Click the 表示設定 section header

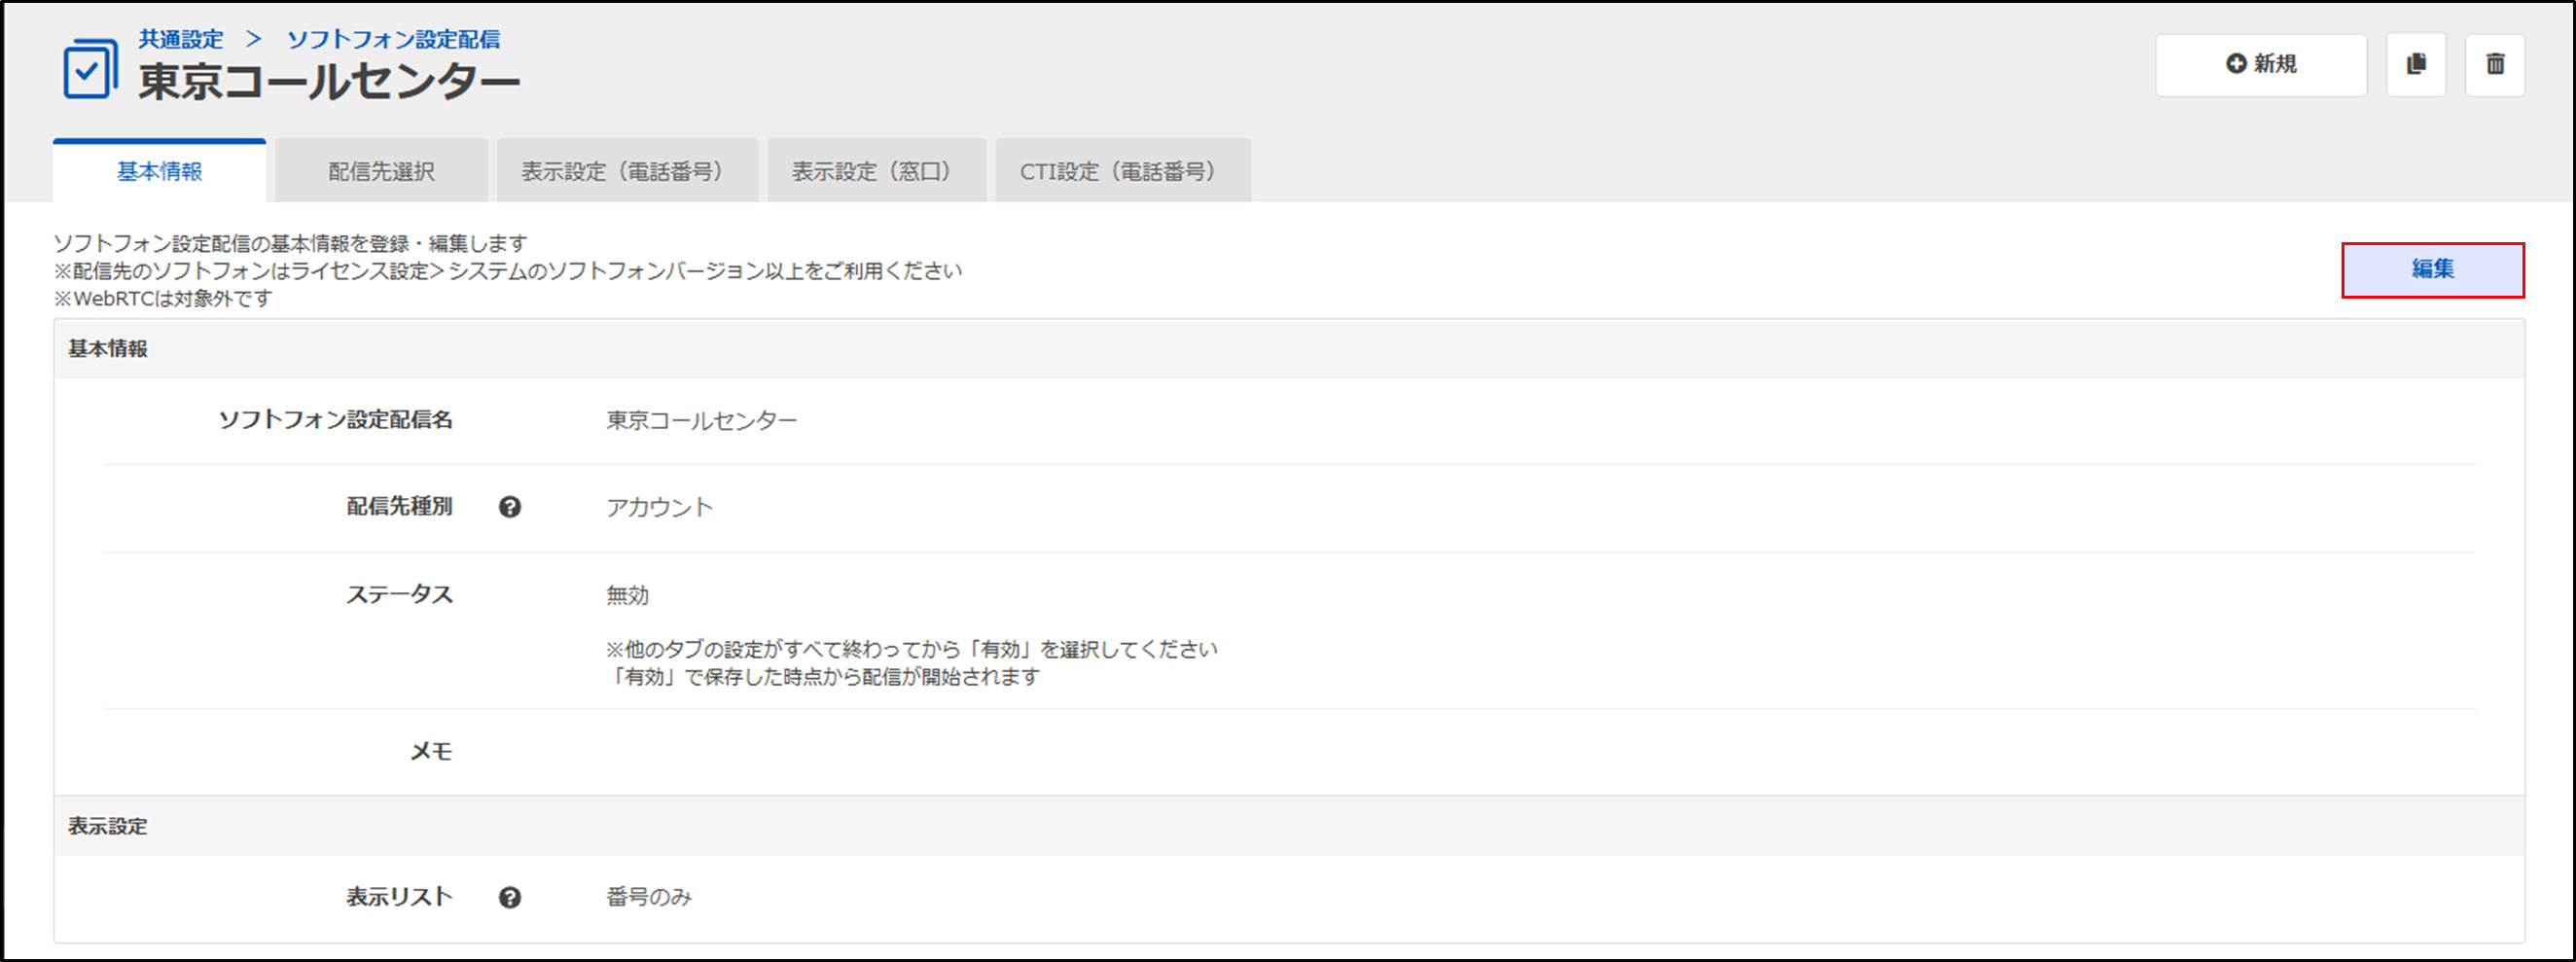108,826
